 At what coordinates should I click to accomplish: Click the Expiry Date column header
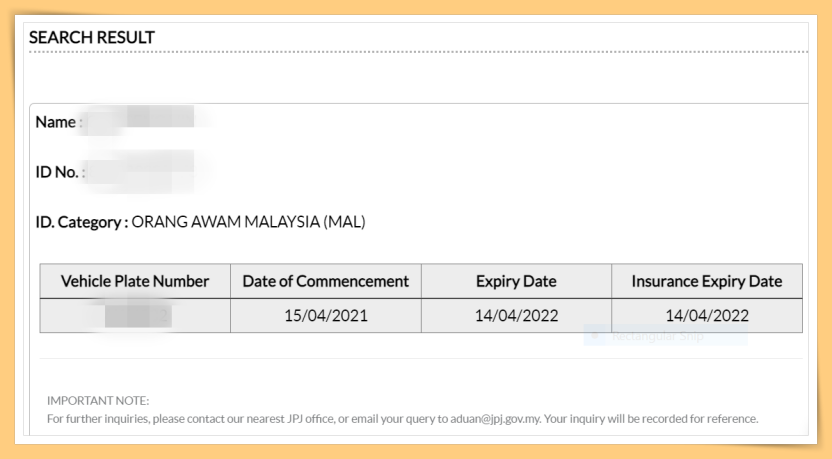516,281
